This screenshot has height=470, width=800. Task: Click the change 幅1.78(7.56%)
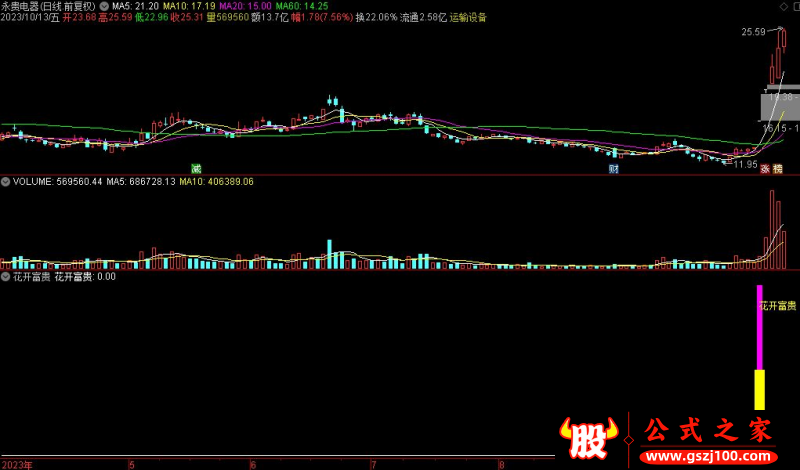(x=322, y=17)
